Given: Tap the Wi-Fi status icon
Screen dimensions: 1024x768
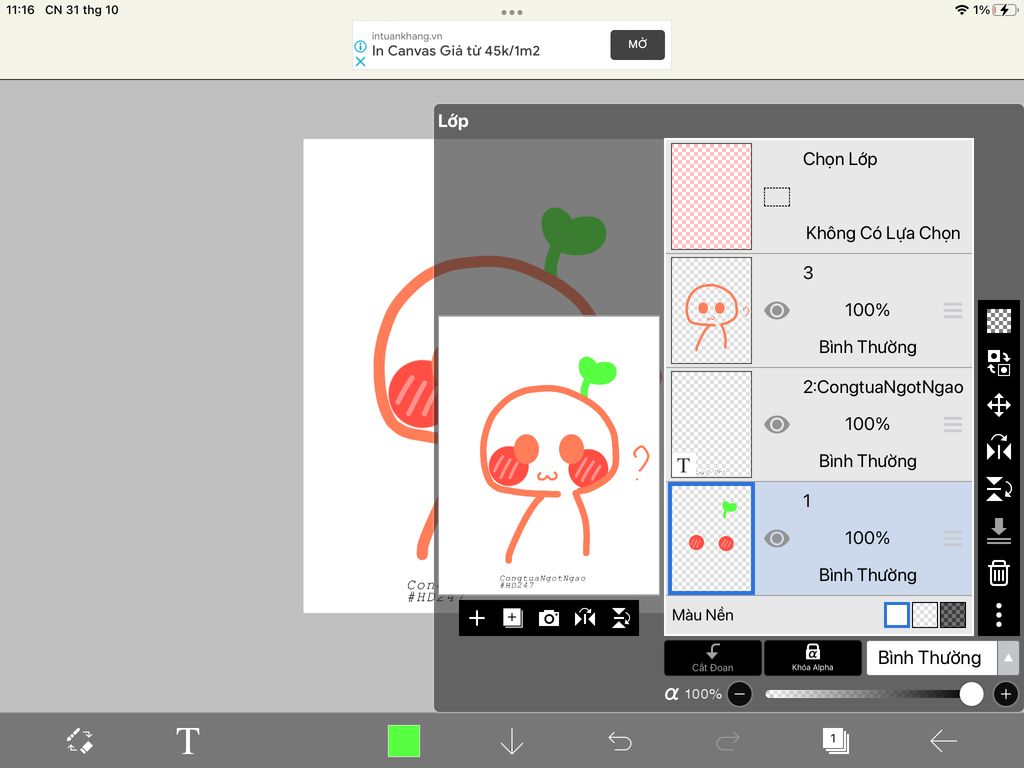Looking at the screenshot, I should (961, 10).
